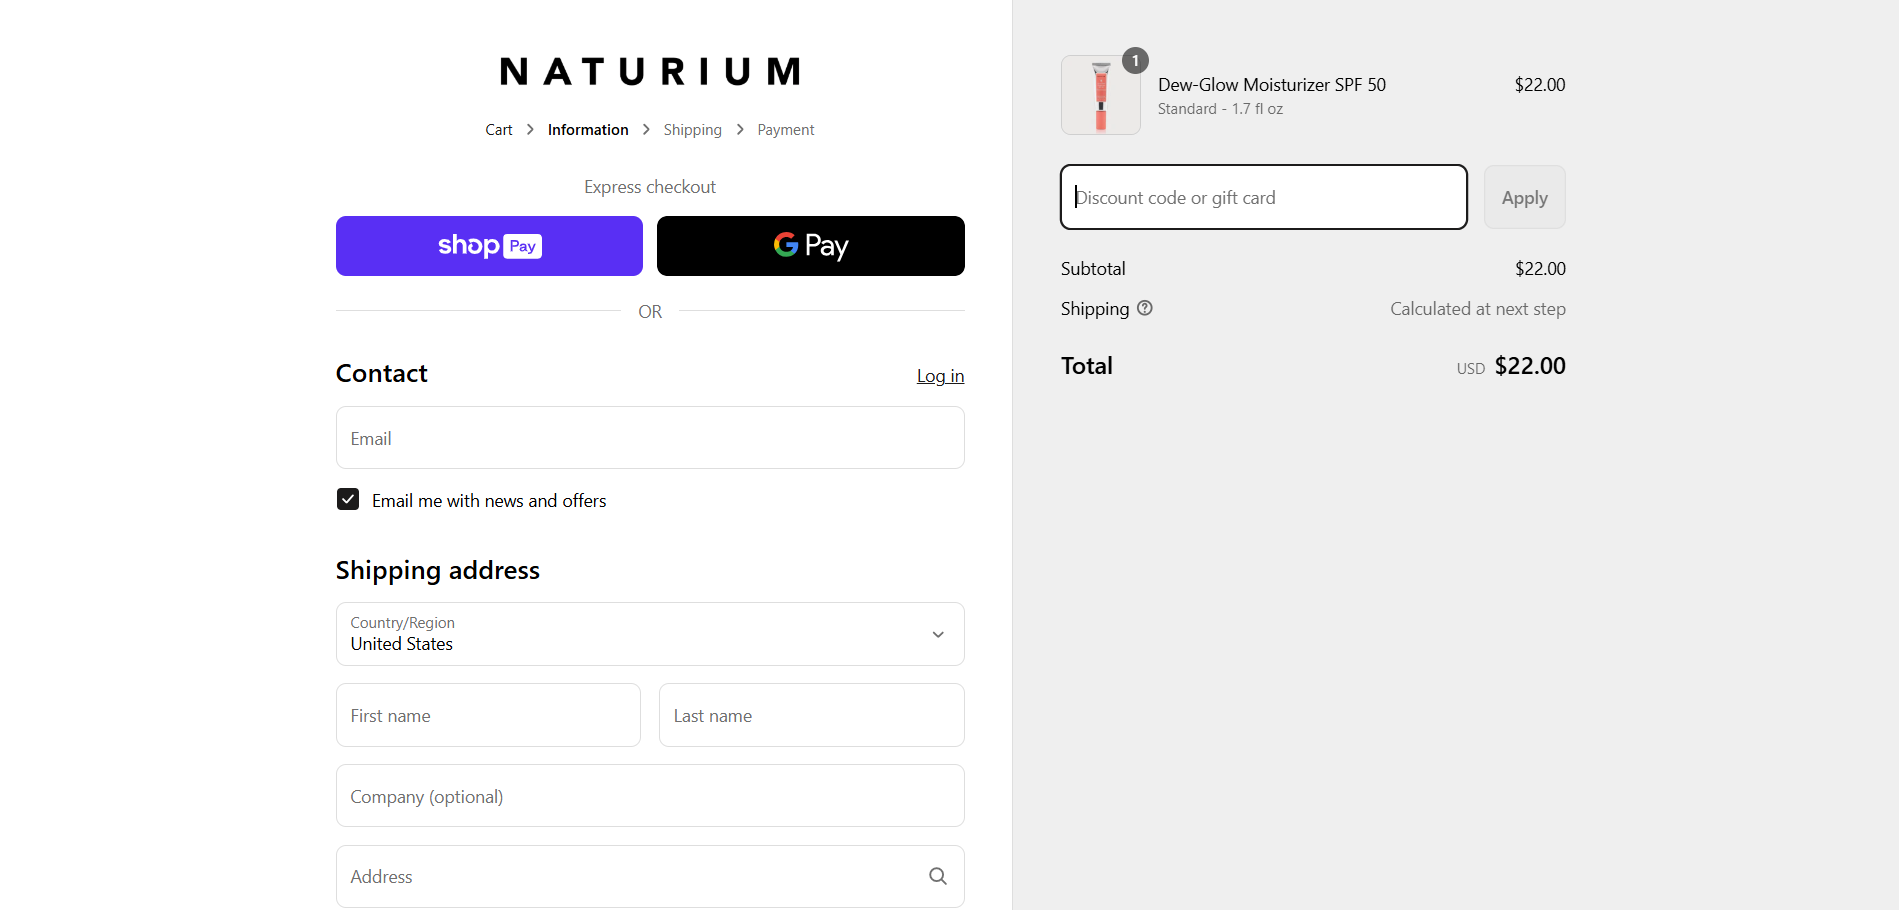The image size is (1899, 910).
Task: Select the Last name field
Action: 811,715
